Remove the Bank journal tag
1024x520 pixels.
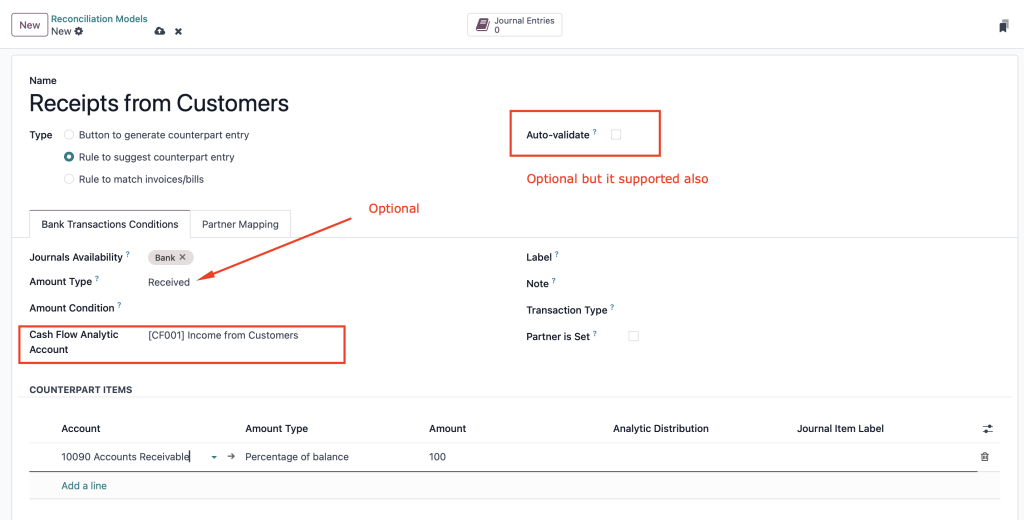click(x=182, y=257)
